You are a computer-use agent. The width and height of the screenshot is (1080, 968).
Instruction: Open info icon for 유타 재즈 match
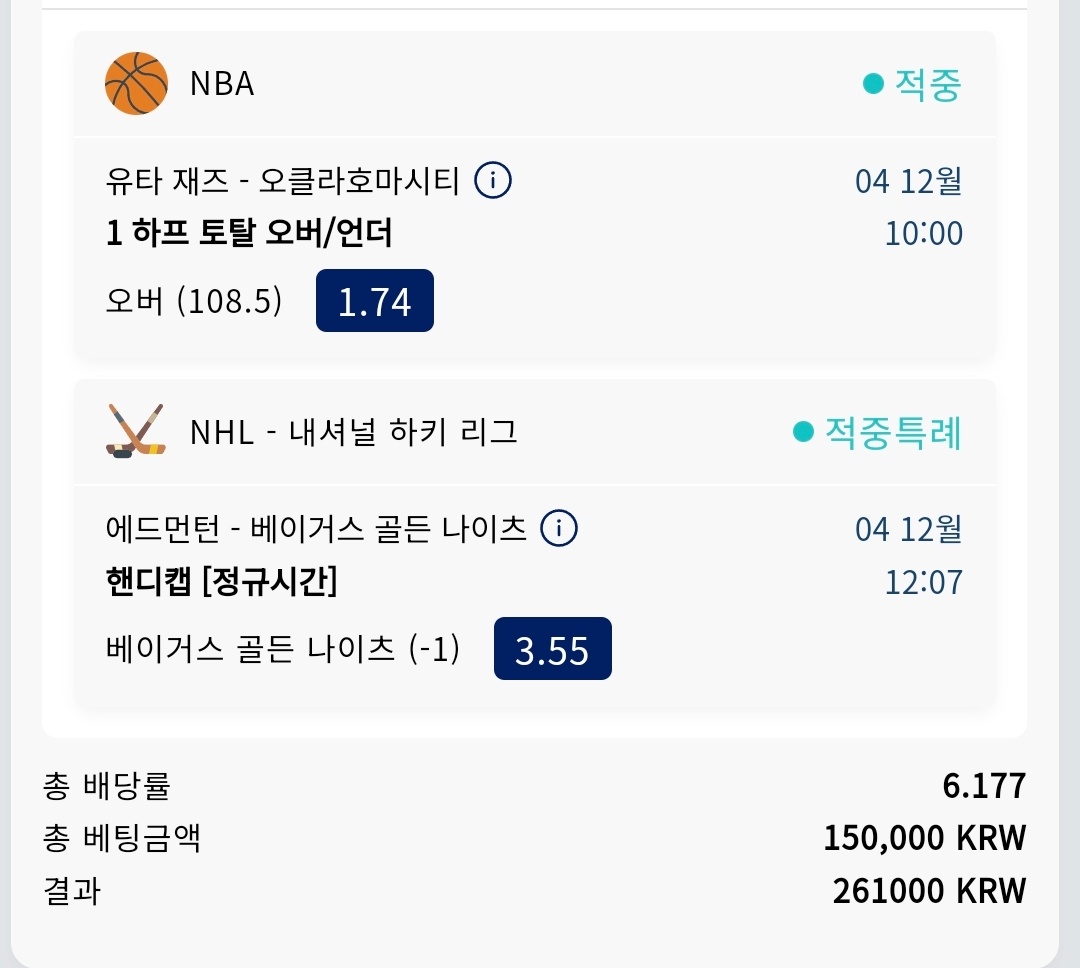pyautogui.click(x=493, y=181)
